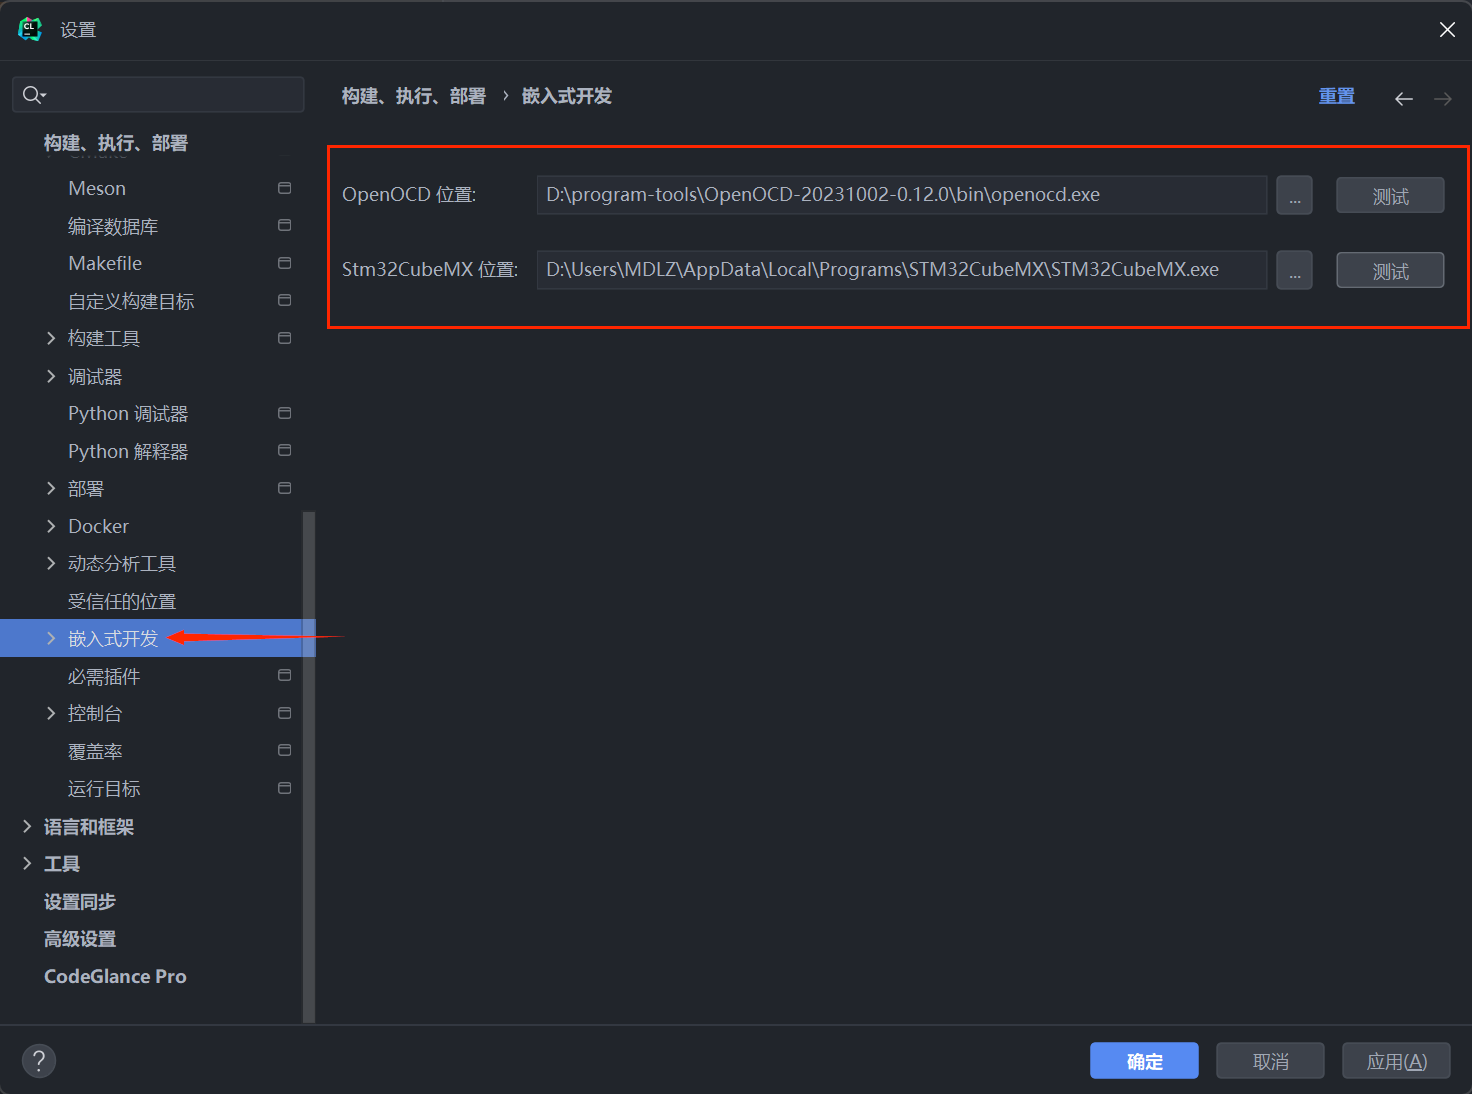Click the project-level icon beside Python 解释器
The width and height of the screenshot is (1472, 1094).
[x=284, y=450]
